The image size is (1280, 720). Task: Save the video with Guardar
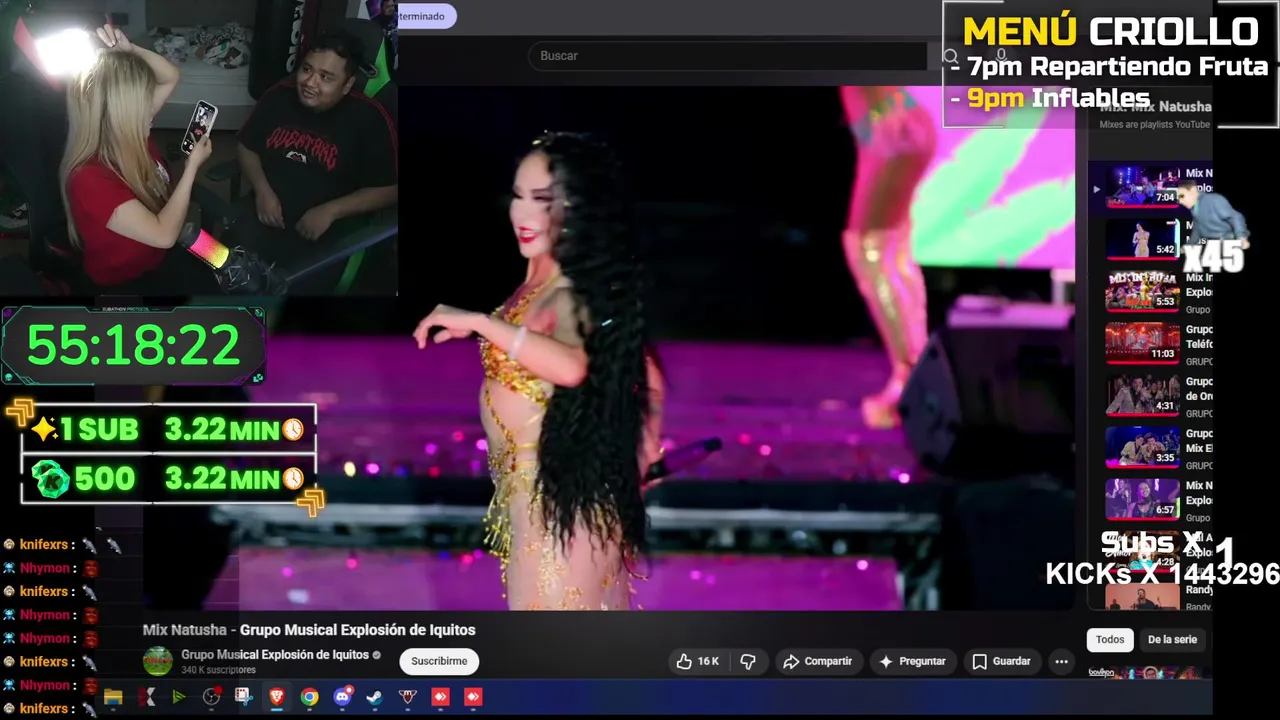pos(1001,661)
